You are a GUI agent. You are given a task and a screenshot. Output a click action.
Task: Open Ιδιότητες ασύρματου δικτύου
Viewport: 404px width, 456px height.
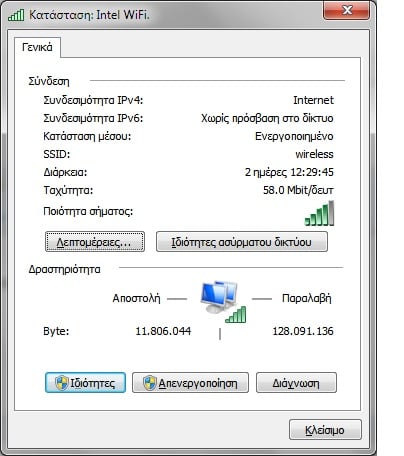(x=242, y=242)
